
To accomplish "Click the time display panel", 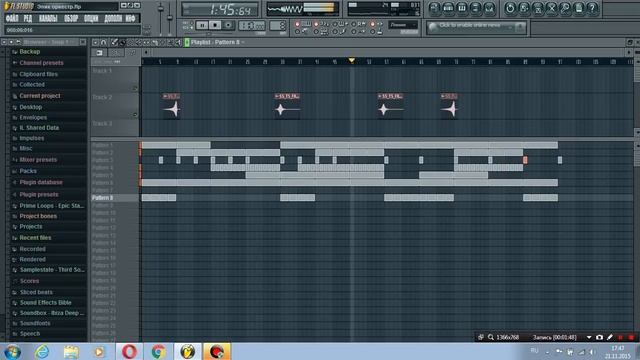I will coord(220,9).
